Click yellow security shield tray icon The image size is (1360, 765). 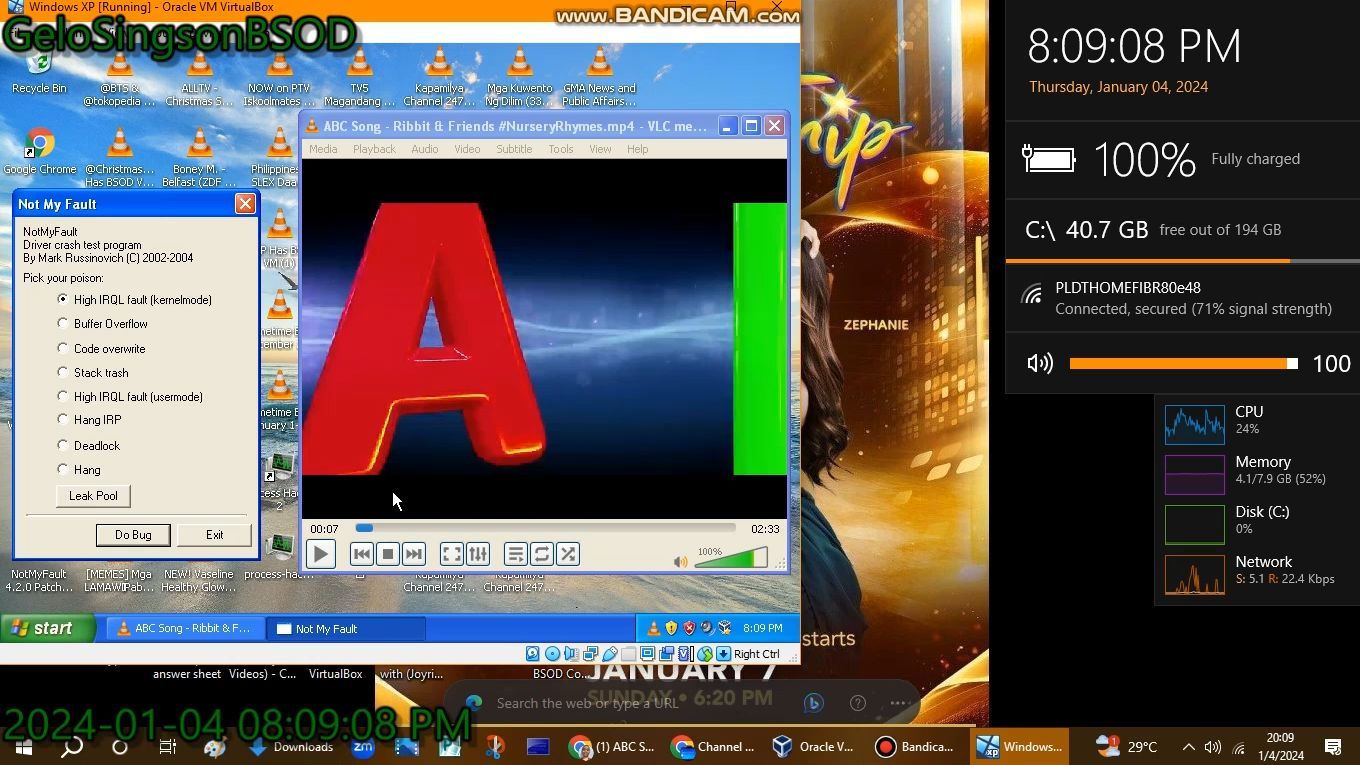671,628
